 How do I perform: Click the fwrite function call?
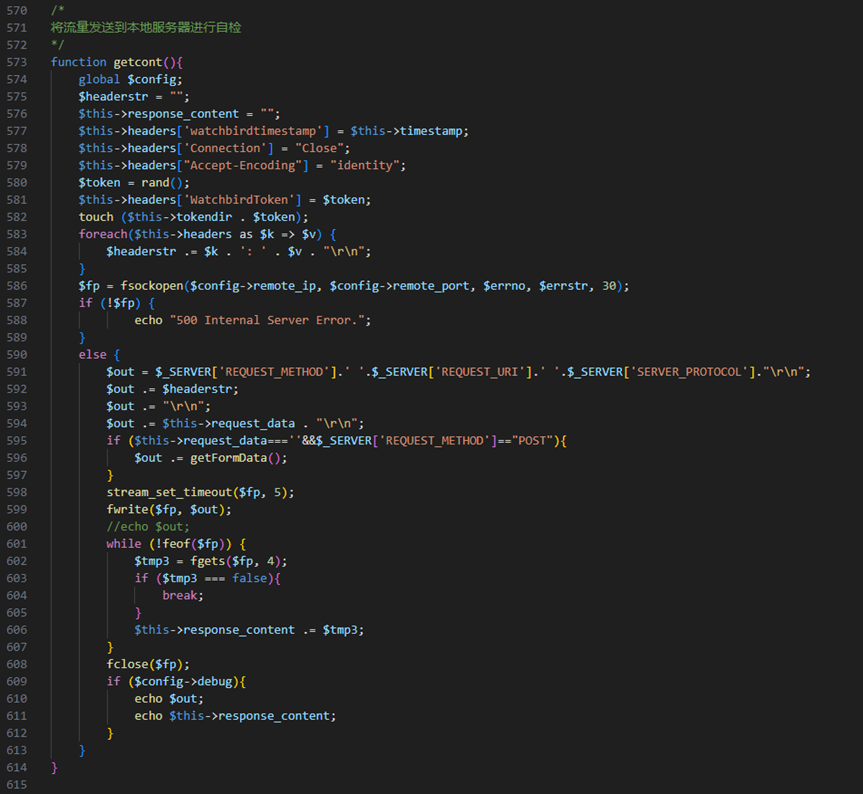tap(127, 509)
